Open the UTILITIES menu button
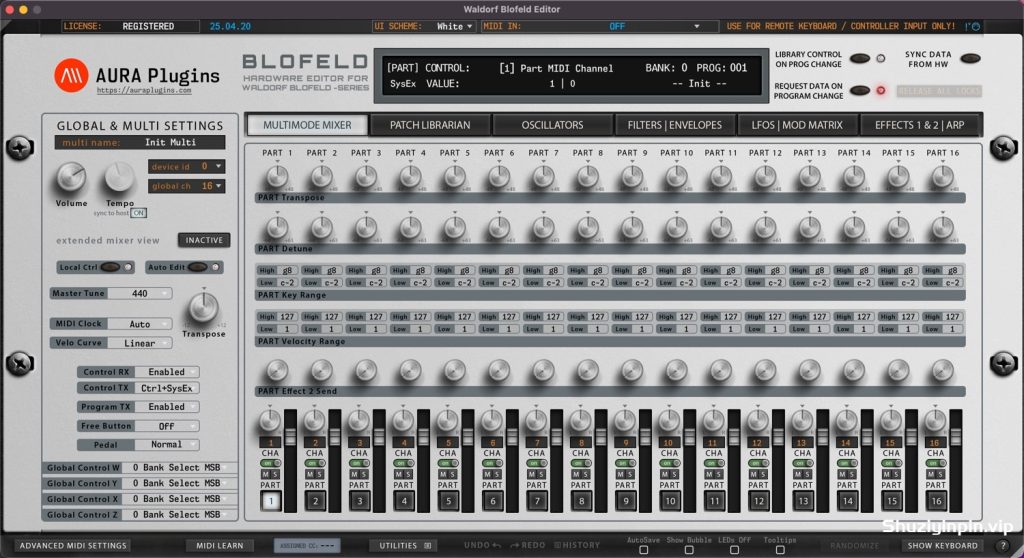This screenshot has width=1024, height=558. coord(402,546)
